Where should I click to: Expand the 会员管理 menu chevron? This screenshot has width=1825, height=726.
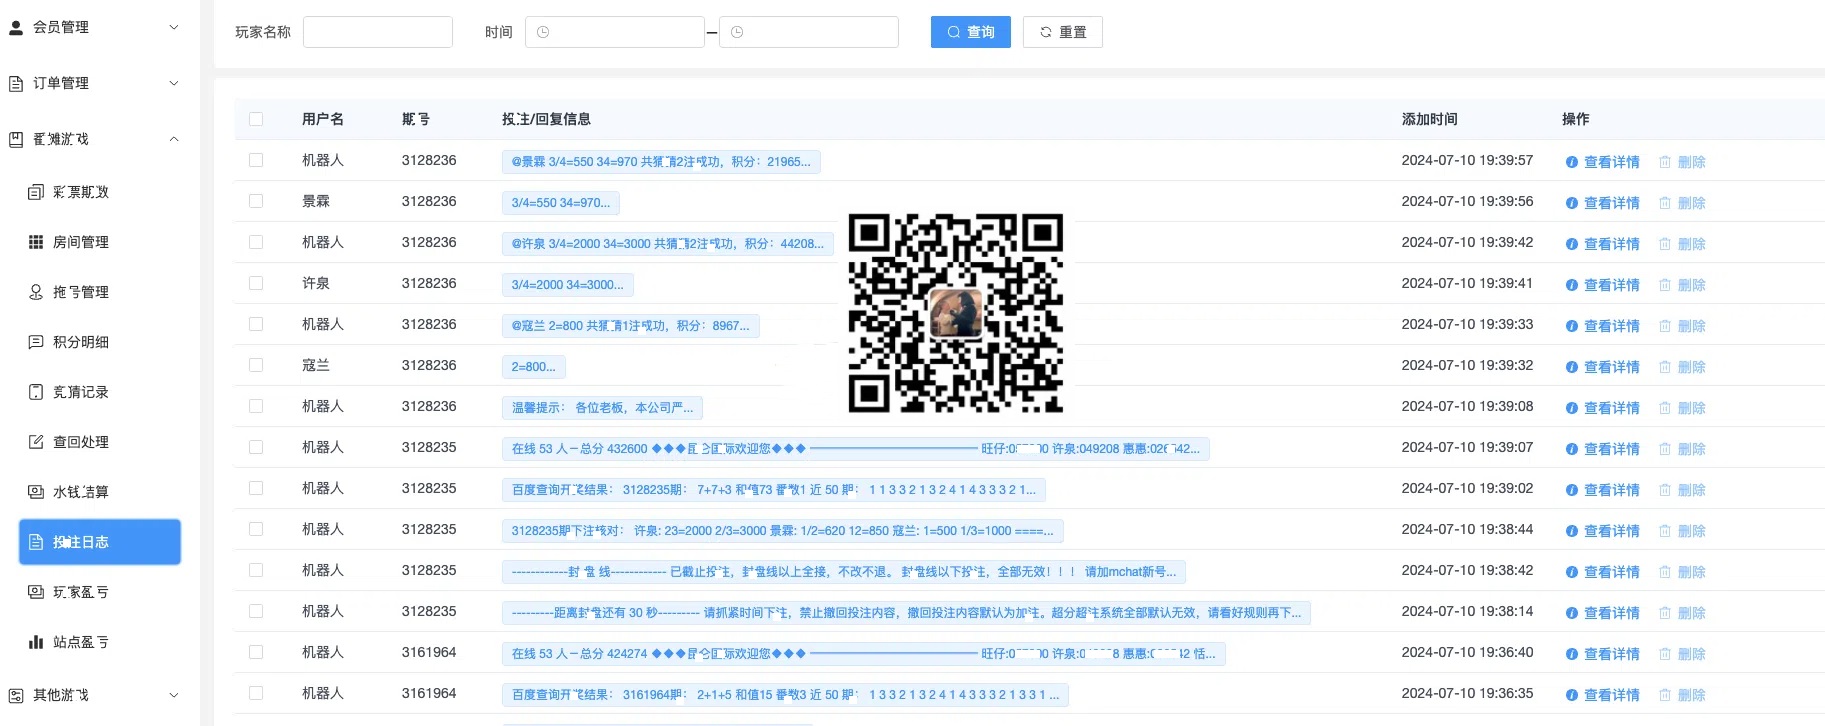(174, 28)
